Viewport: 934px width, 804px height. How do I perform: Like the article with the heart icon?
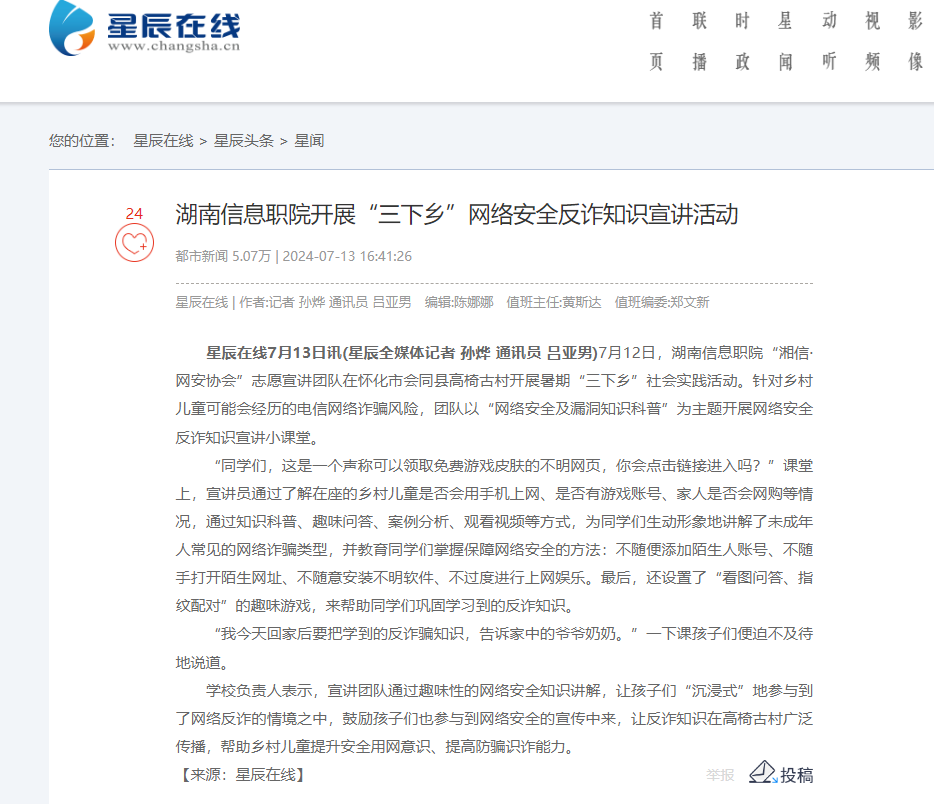[x=134, y=243]
